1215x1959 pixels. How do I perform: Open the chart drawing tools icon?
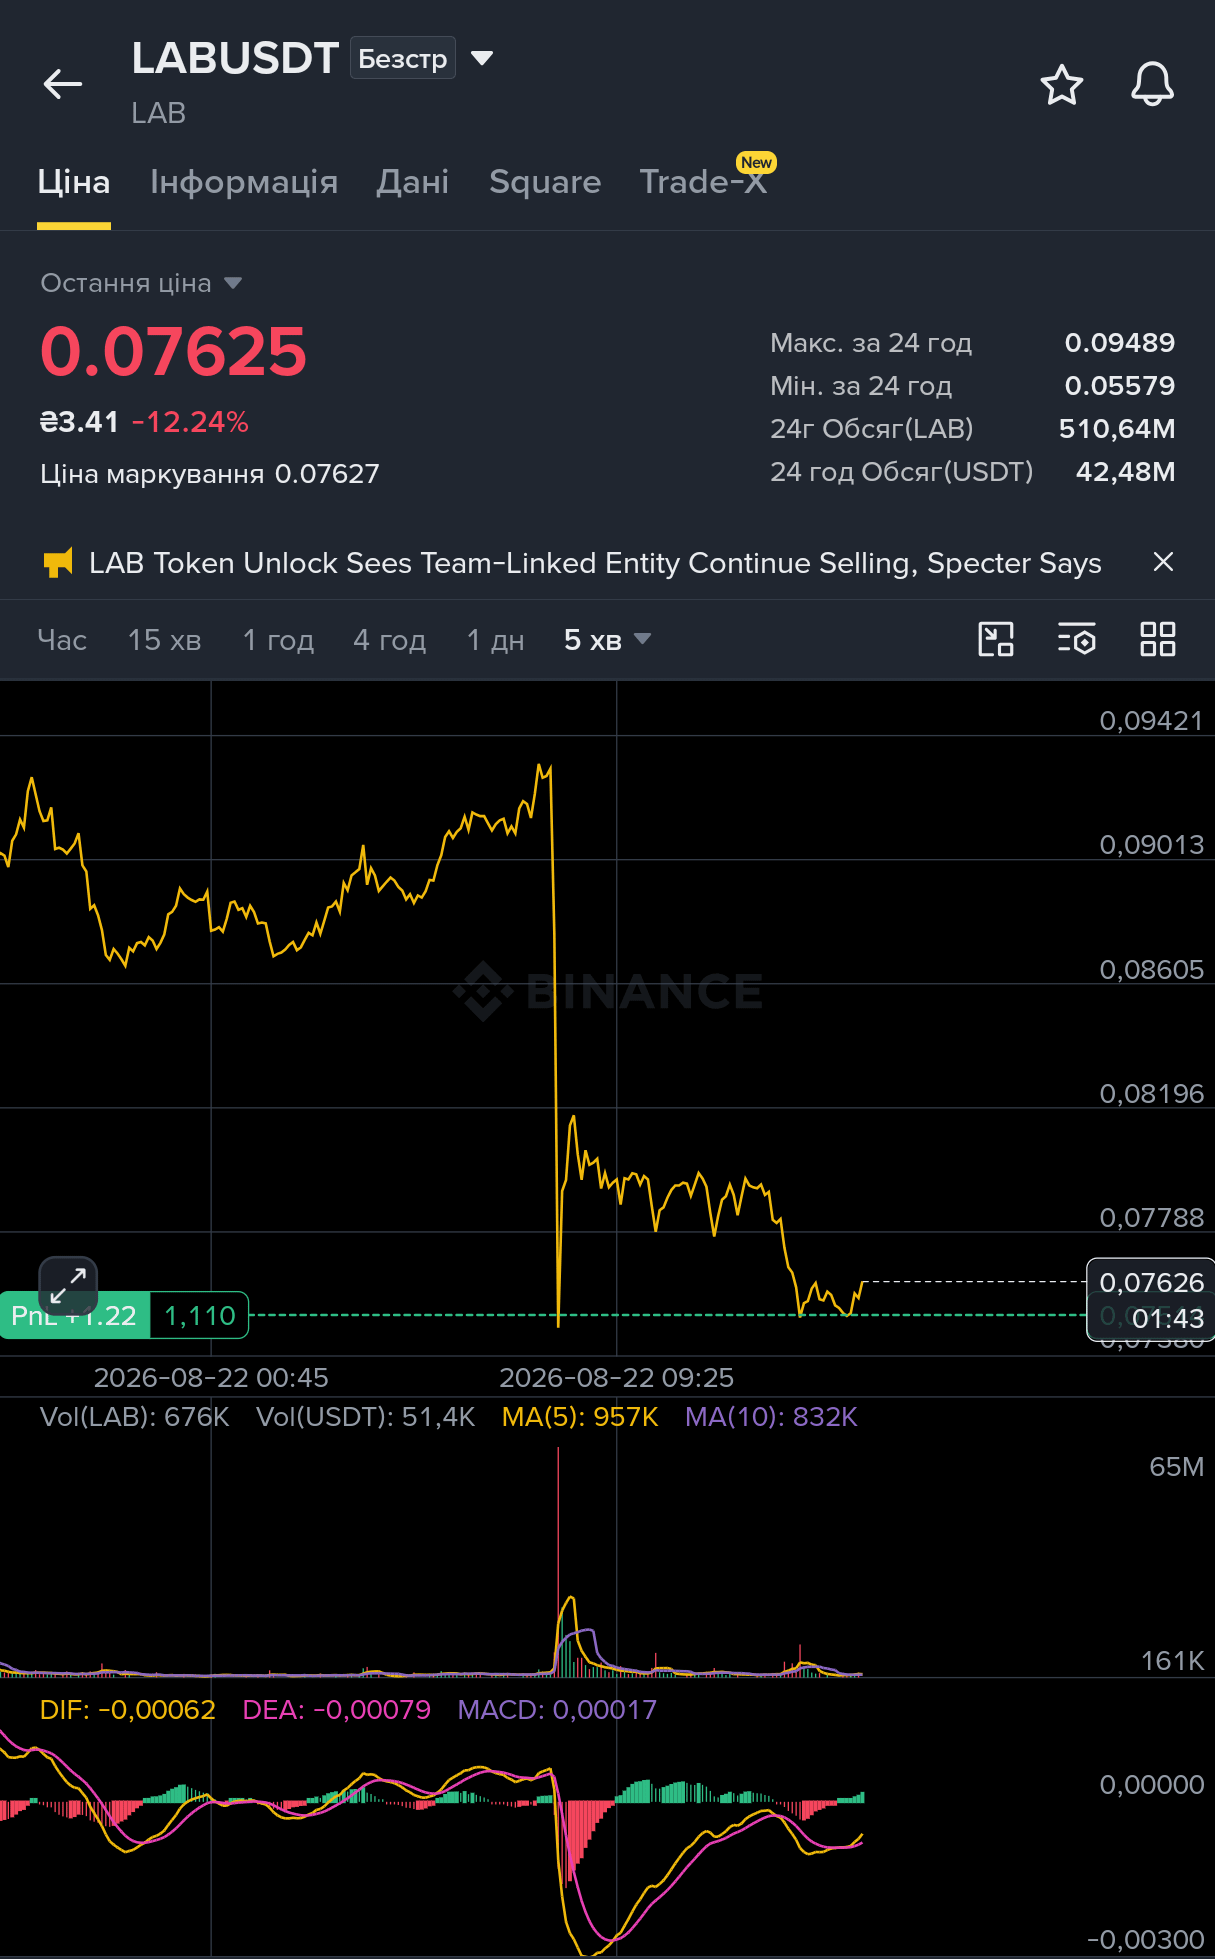click(996, 639)
